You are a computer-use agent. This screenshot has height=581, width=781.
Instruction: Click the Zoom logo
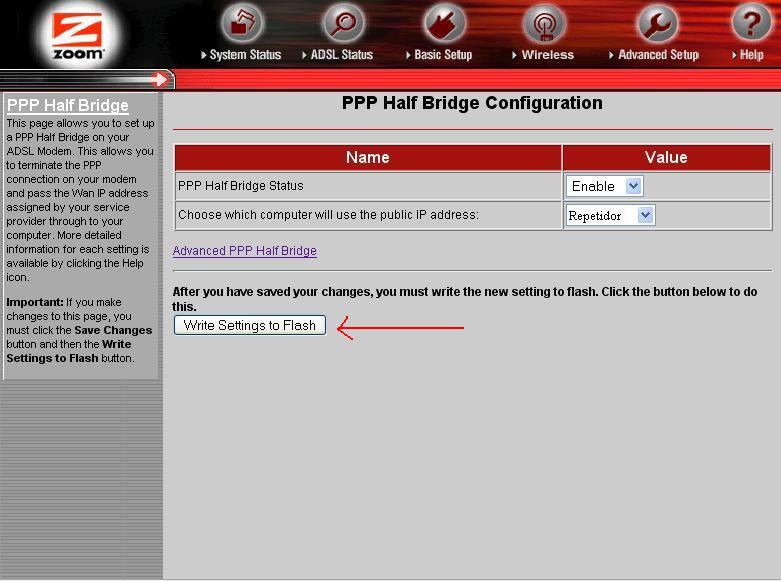point(78,36)
